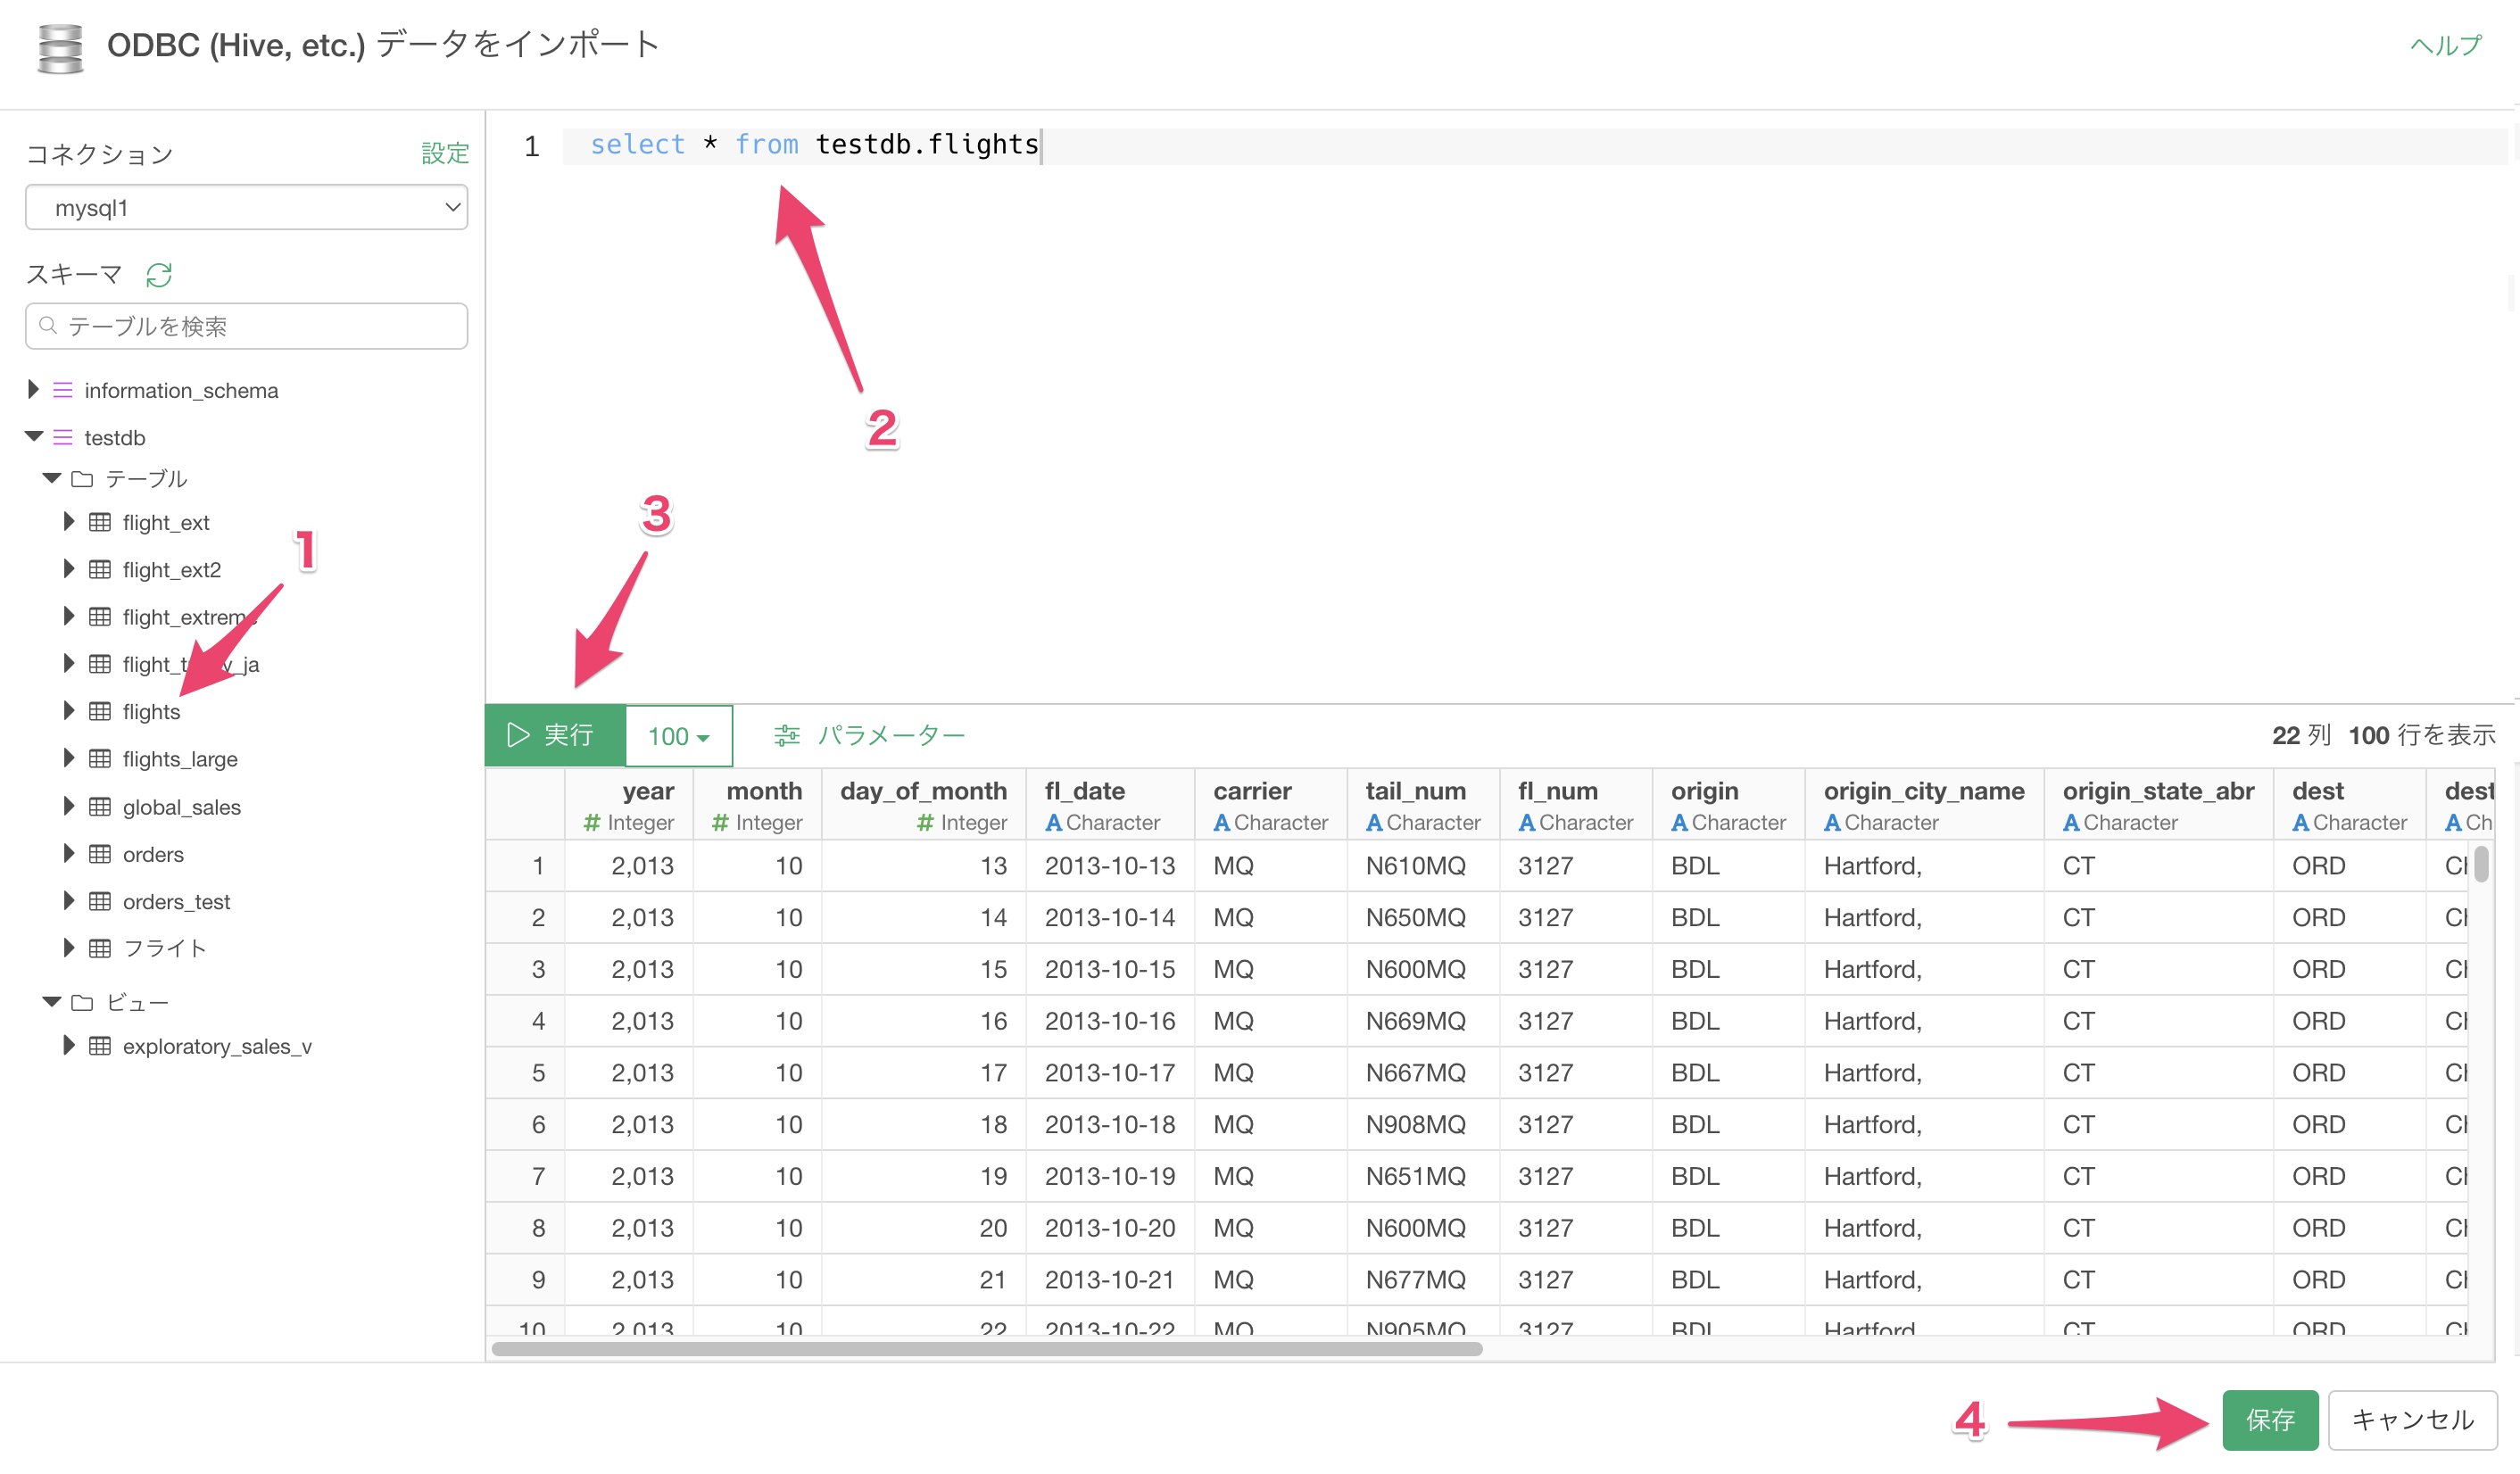This screenshot has height=1474, width=2520.
Task: Click the horizontal scrollbar of results table
Action: (986, 1349)
